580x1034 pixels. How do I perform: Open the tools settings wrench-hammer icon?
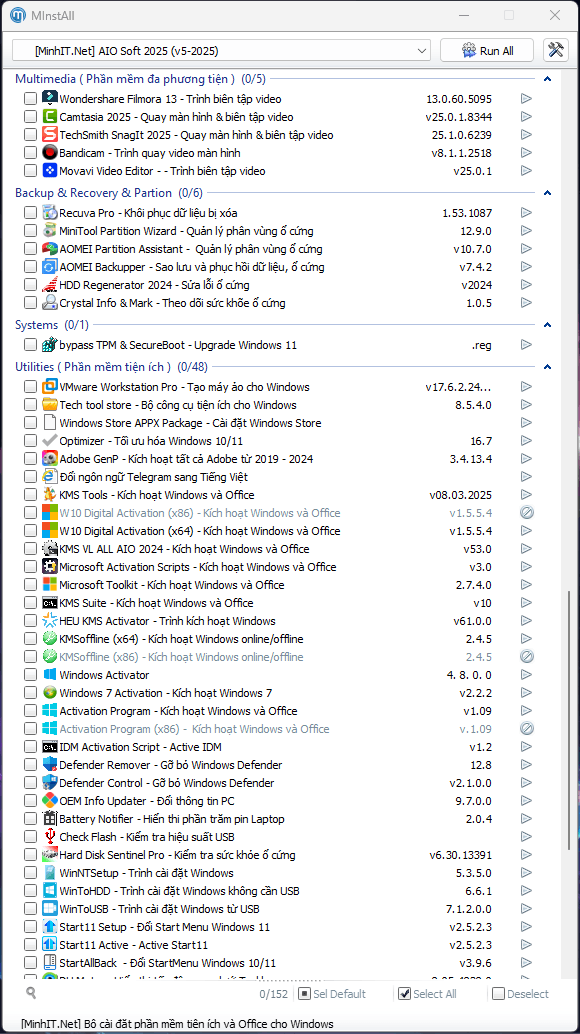point(556,50)
